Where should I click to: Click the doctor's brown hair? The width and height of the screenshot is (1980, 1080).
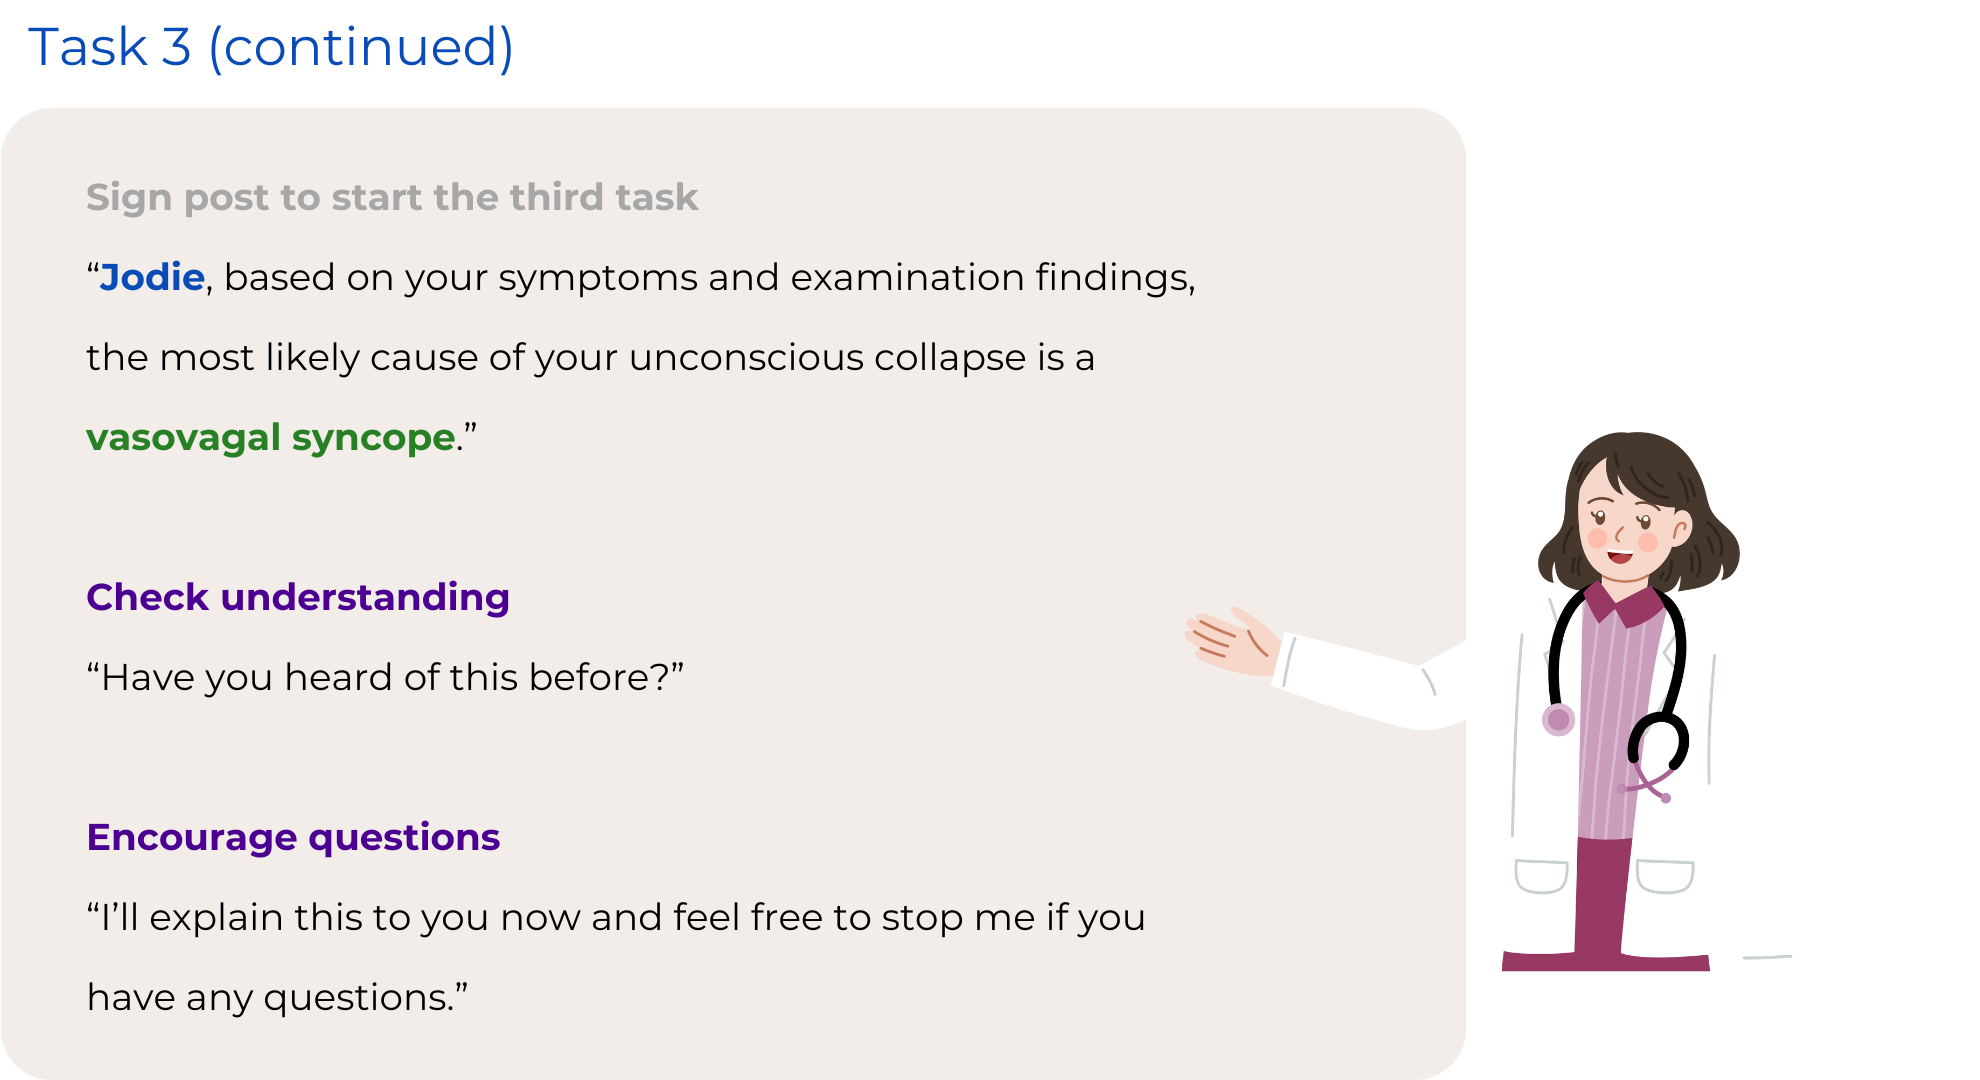pos(1640,462)
